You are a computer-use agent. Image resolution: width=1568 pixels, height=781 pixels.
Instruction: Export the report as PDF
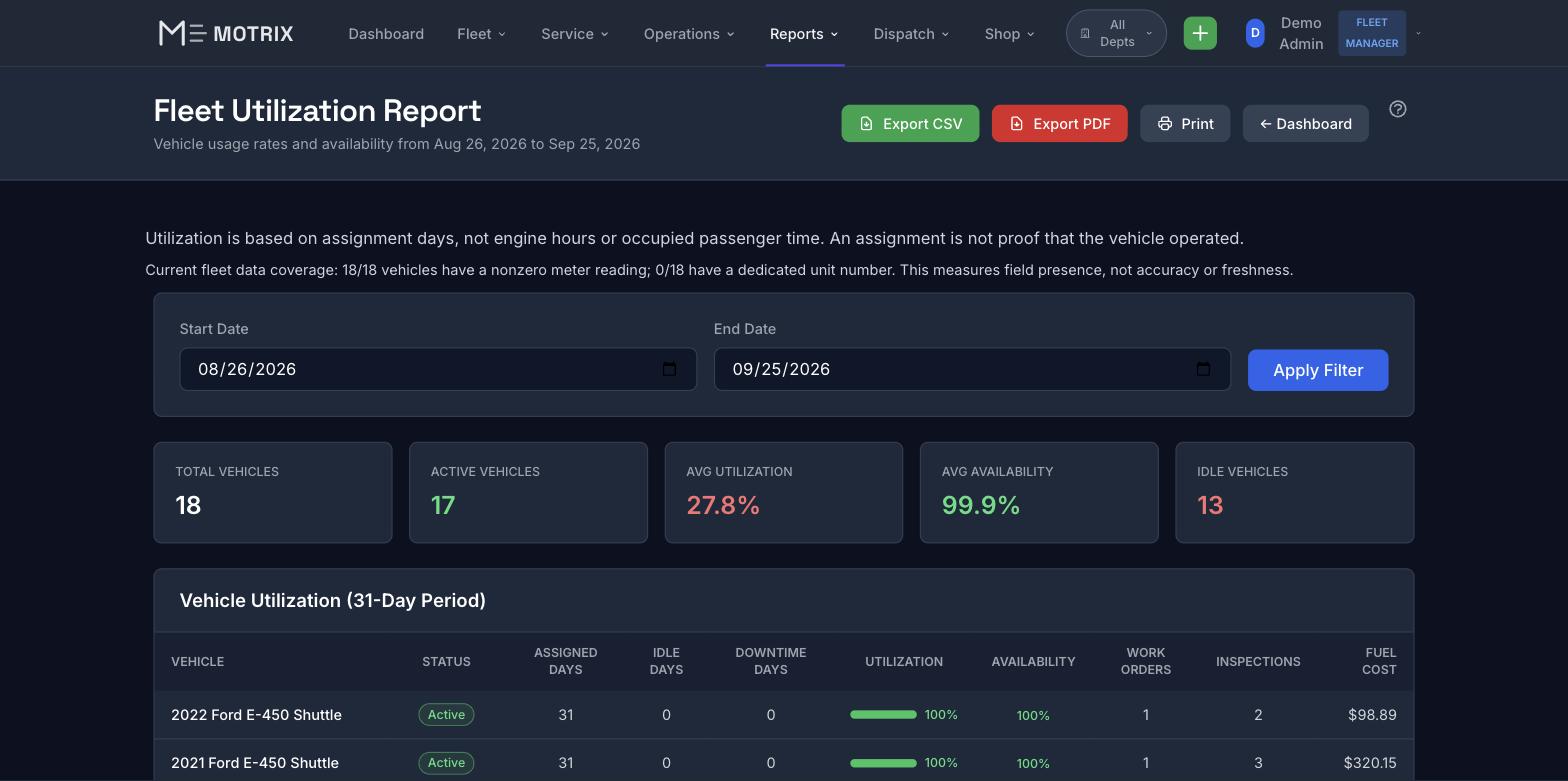coord(1059,123)
